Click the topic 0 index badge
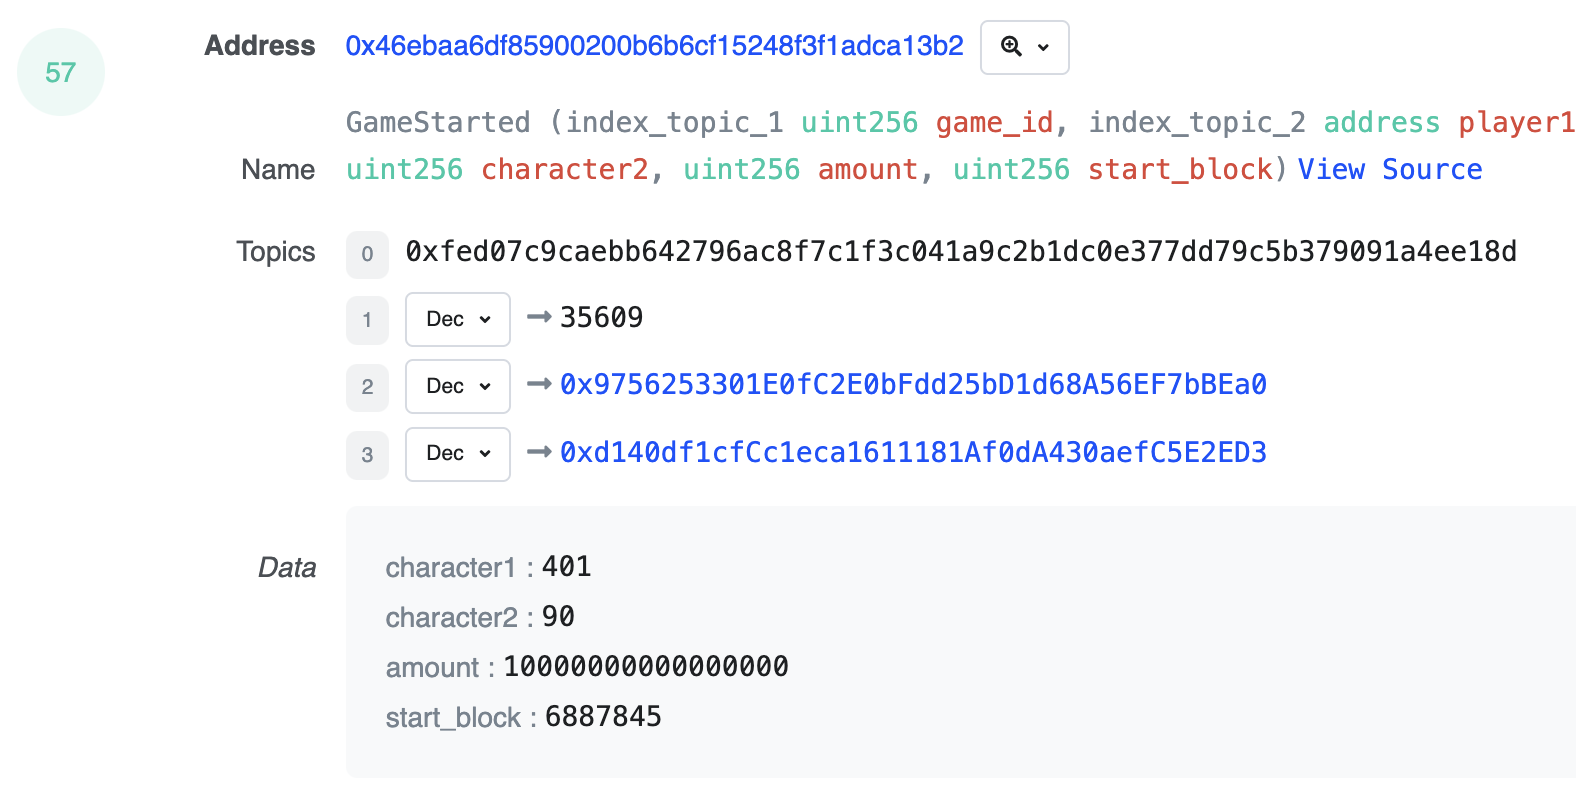 coord(367,254)
